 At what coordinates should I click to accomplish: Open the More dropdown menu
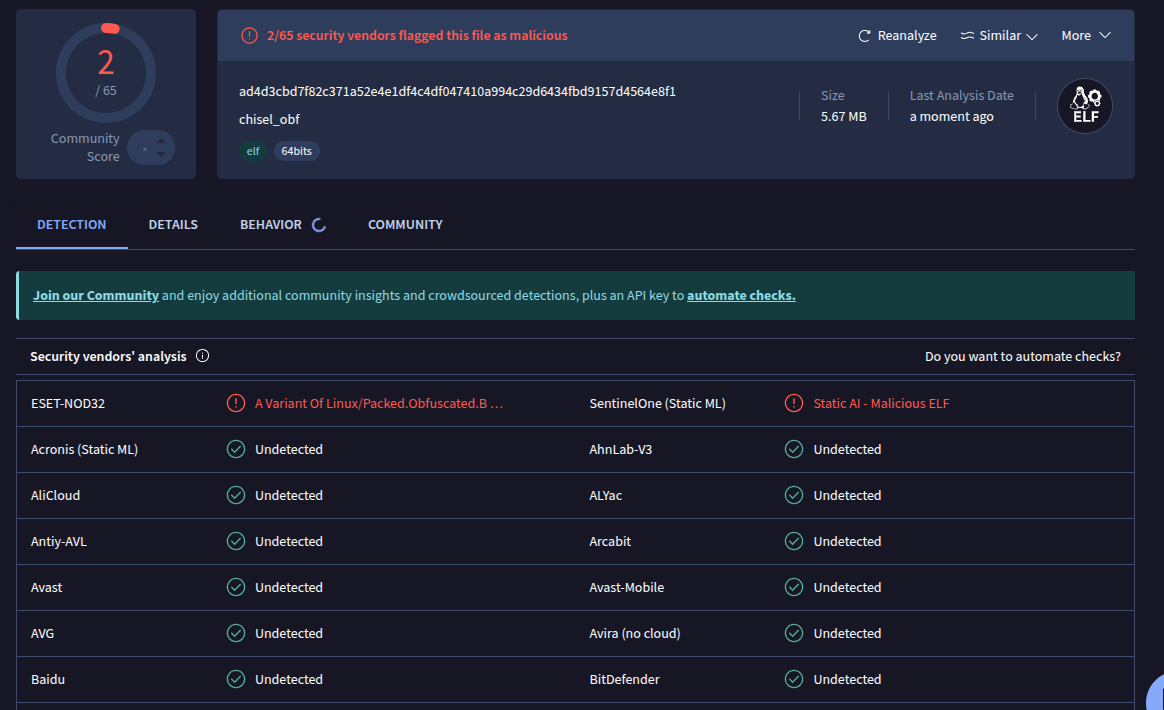(x=1085, y=36)
